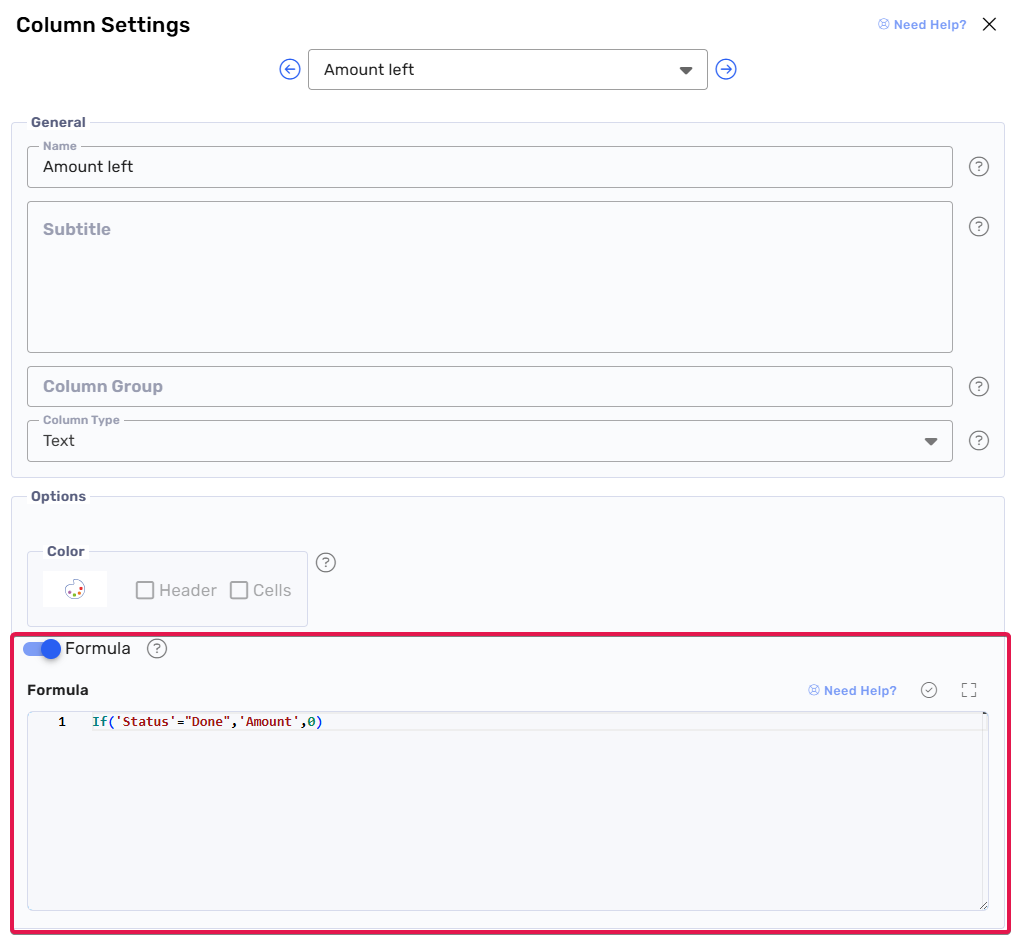1016x952 pixels.
Task: Go to next column with right arrow
Action: pyautogui.click(x=726, y=69)
